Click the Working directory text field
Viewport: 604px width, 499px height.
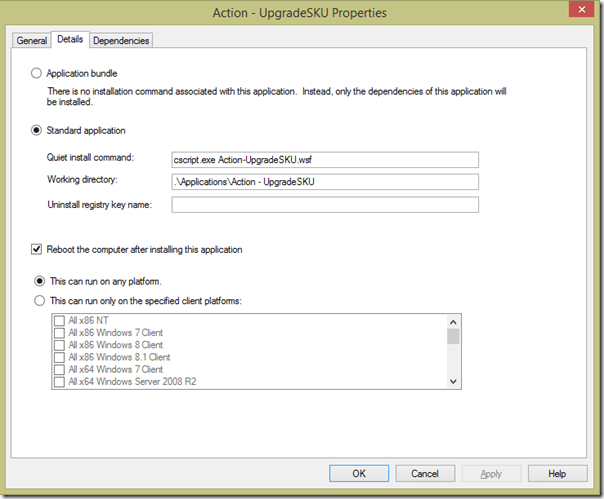point(325,182)
